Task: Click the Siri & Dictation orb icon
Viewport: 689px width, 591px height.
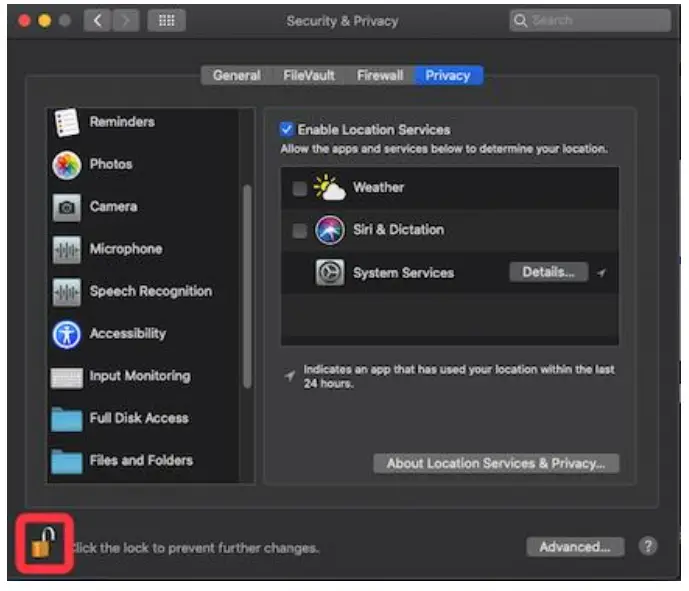Action: 330,230
